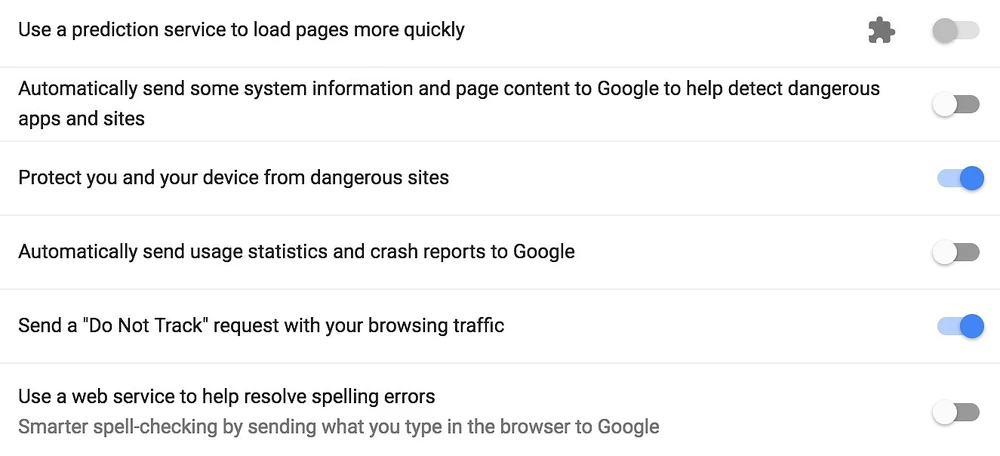Disable protection from dangerous sites

tap(960, 178)
